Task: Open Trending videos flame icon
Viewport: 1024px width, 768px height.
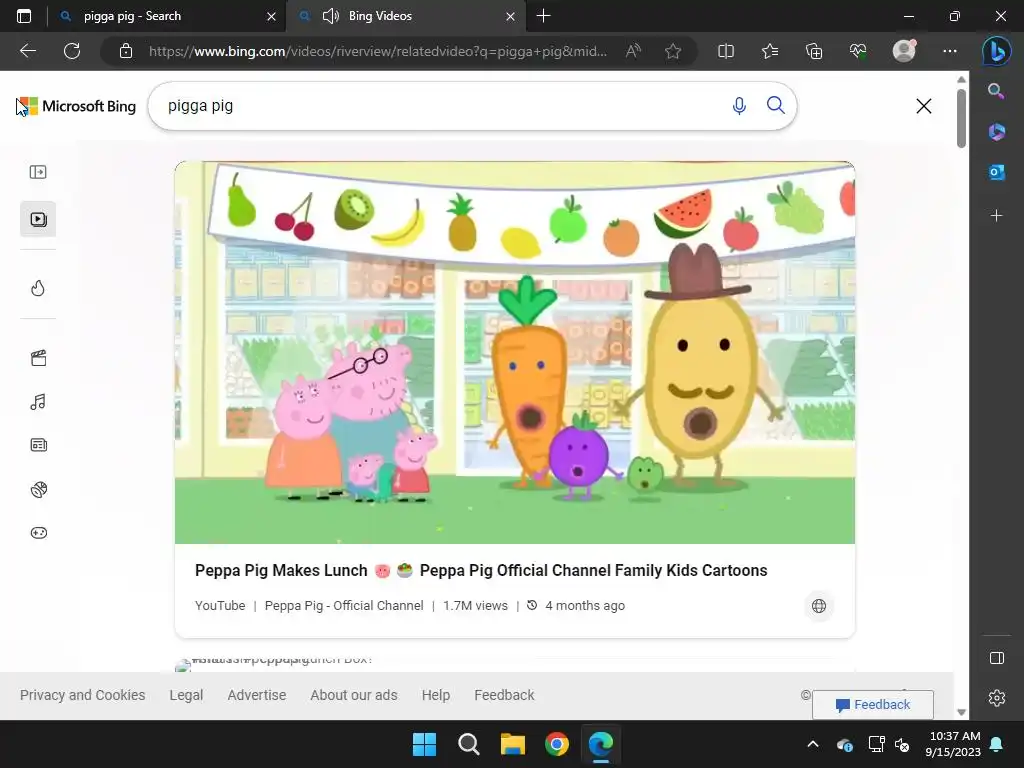Action: (x=38, y=288)
